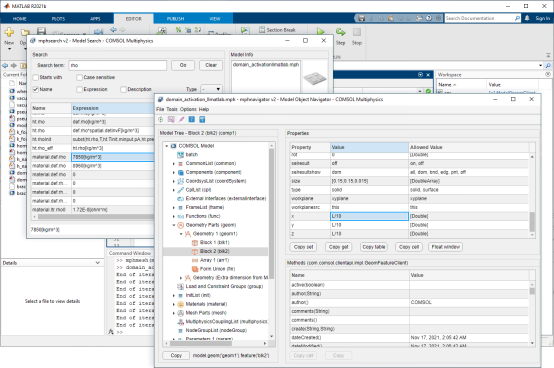The height and width of the screenshot is (368, 554).
Task: Open the Tools menu in Model Navigator
Action: [172, 109]
